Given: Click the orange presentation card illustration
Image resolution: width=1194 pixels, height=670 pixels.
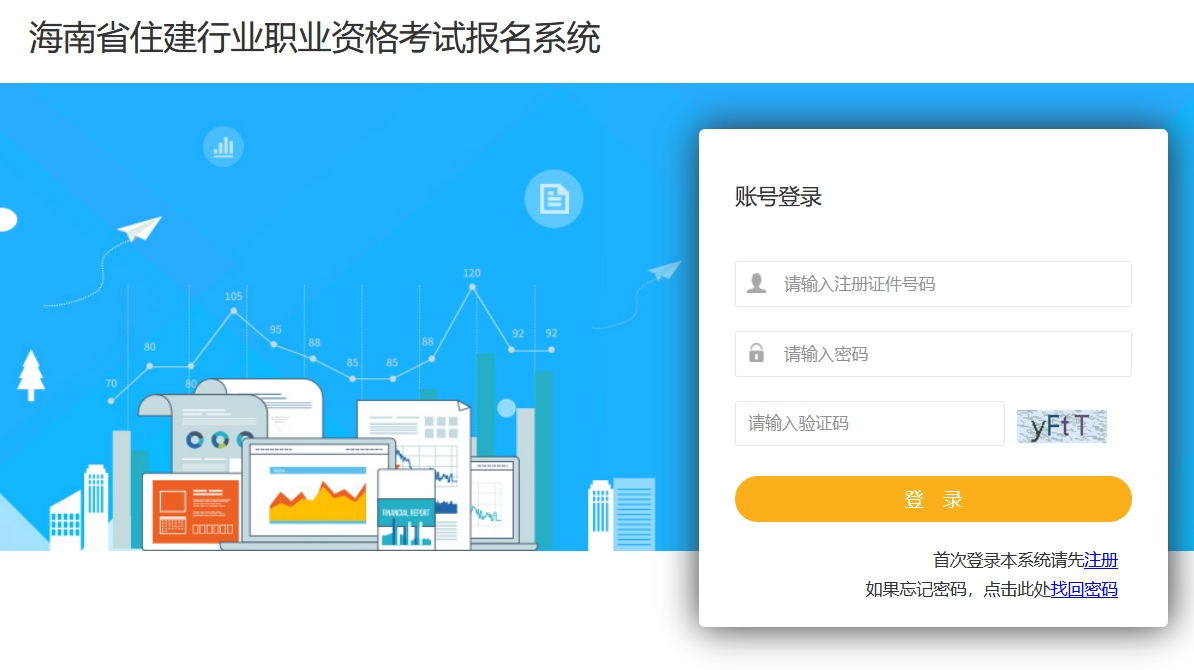Looking at the screenshot, I should click(x=192, y=510).
